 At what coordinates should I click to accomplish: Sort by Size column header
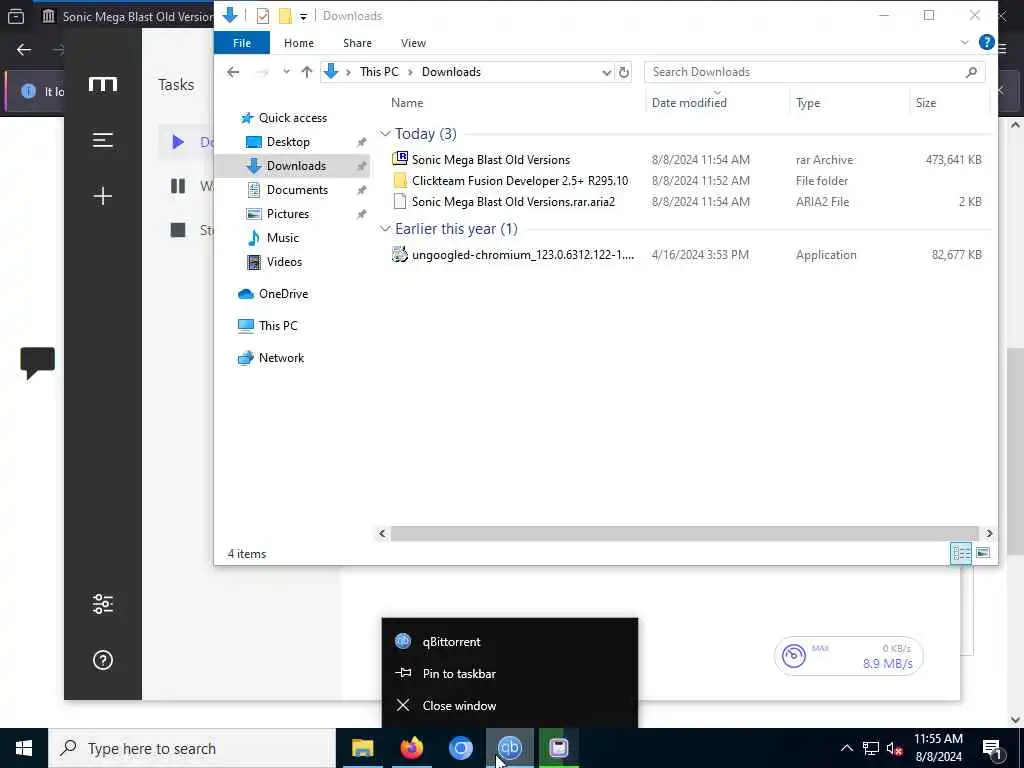(x=925, y=103)
